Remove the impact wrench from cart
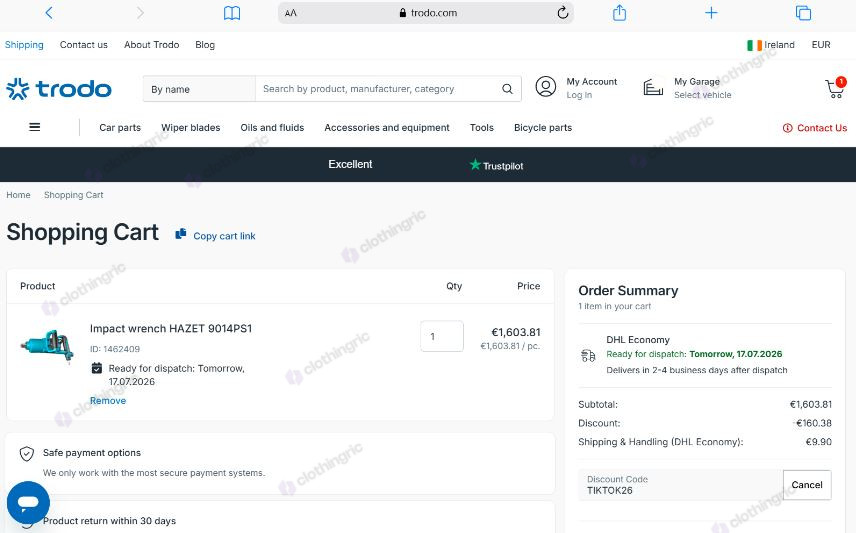Screen dimensions: 856x533 108,401
